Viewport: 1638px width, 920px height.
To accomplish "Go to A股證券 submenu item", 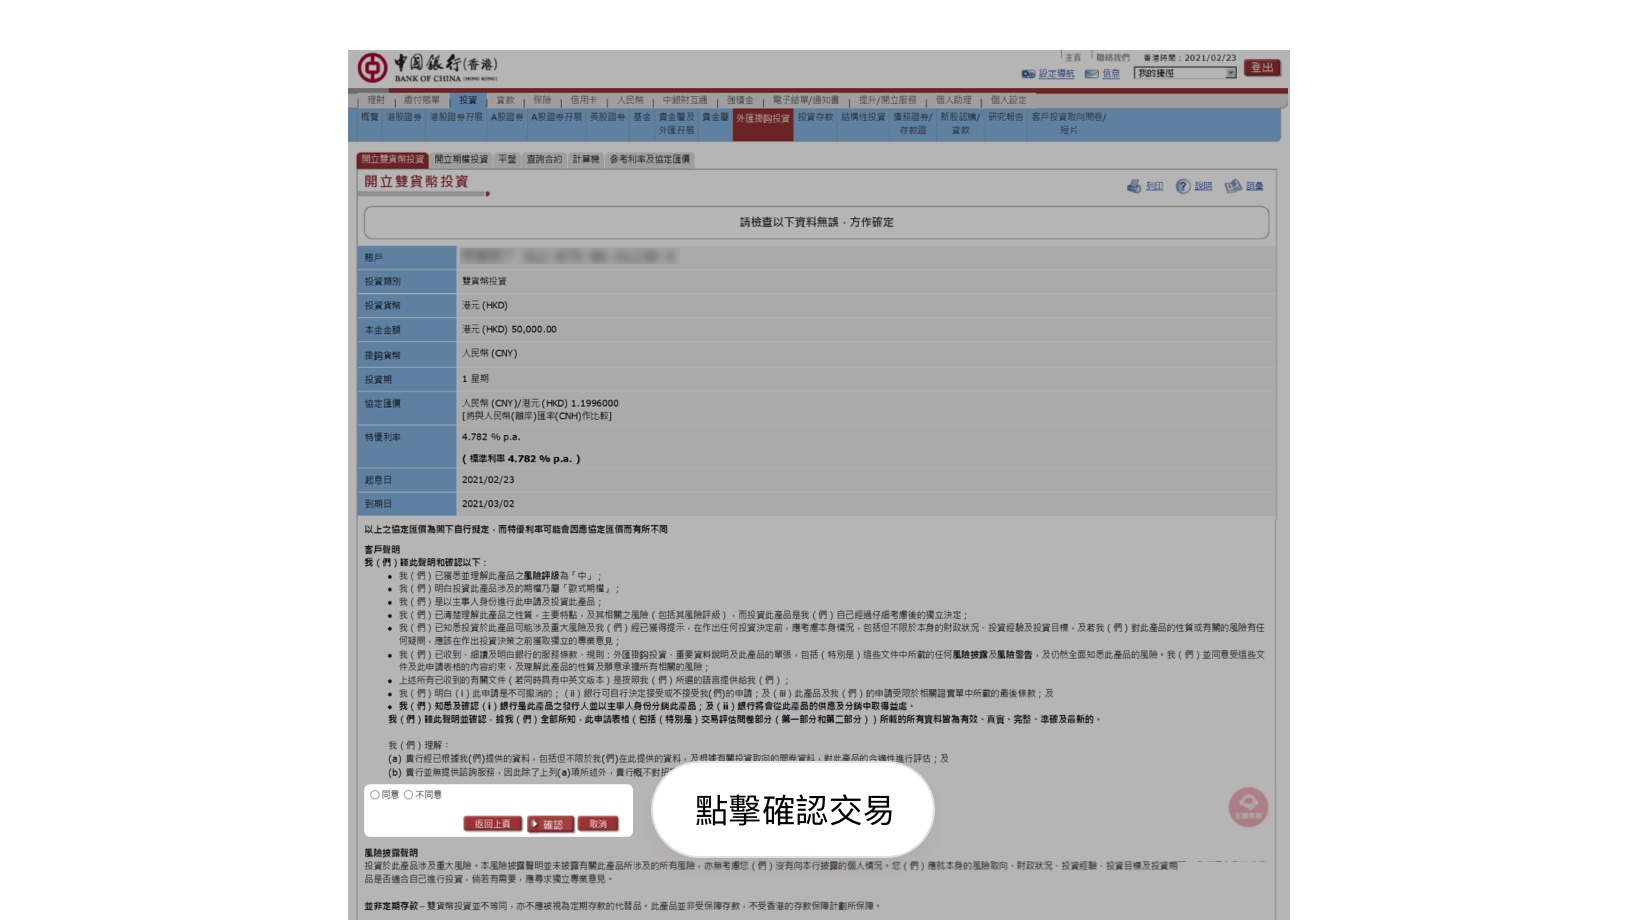I will [x=507, y=117].
